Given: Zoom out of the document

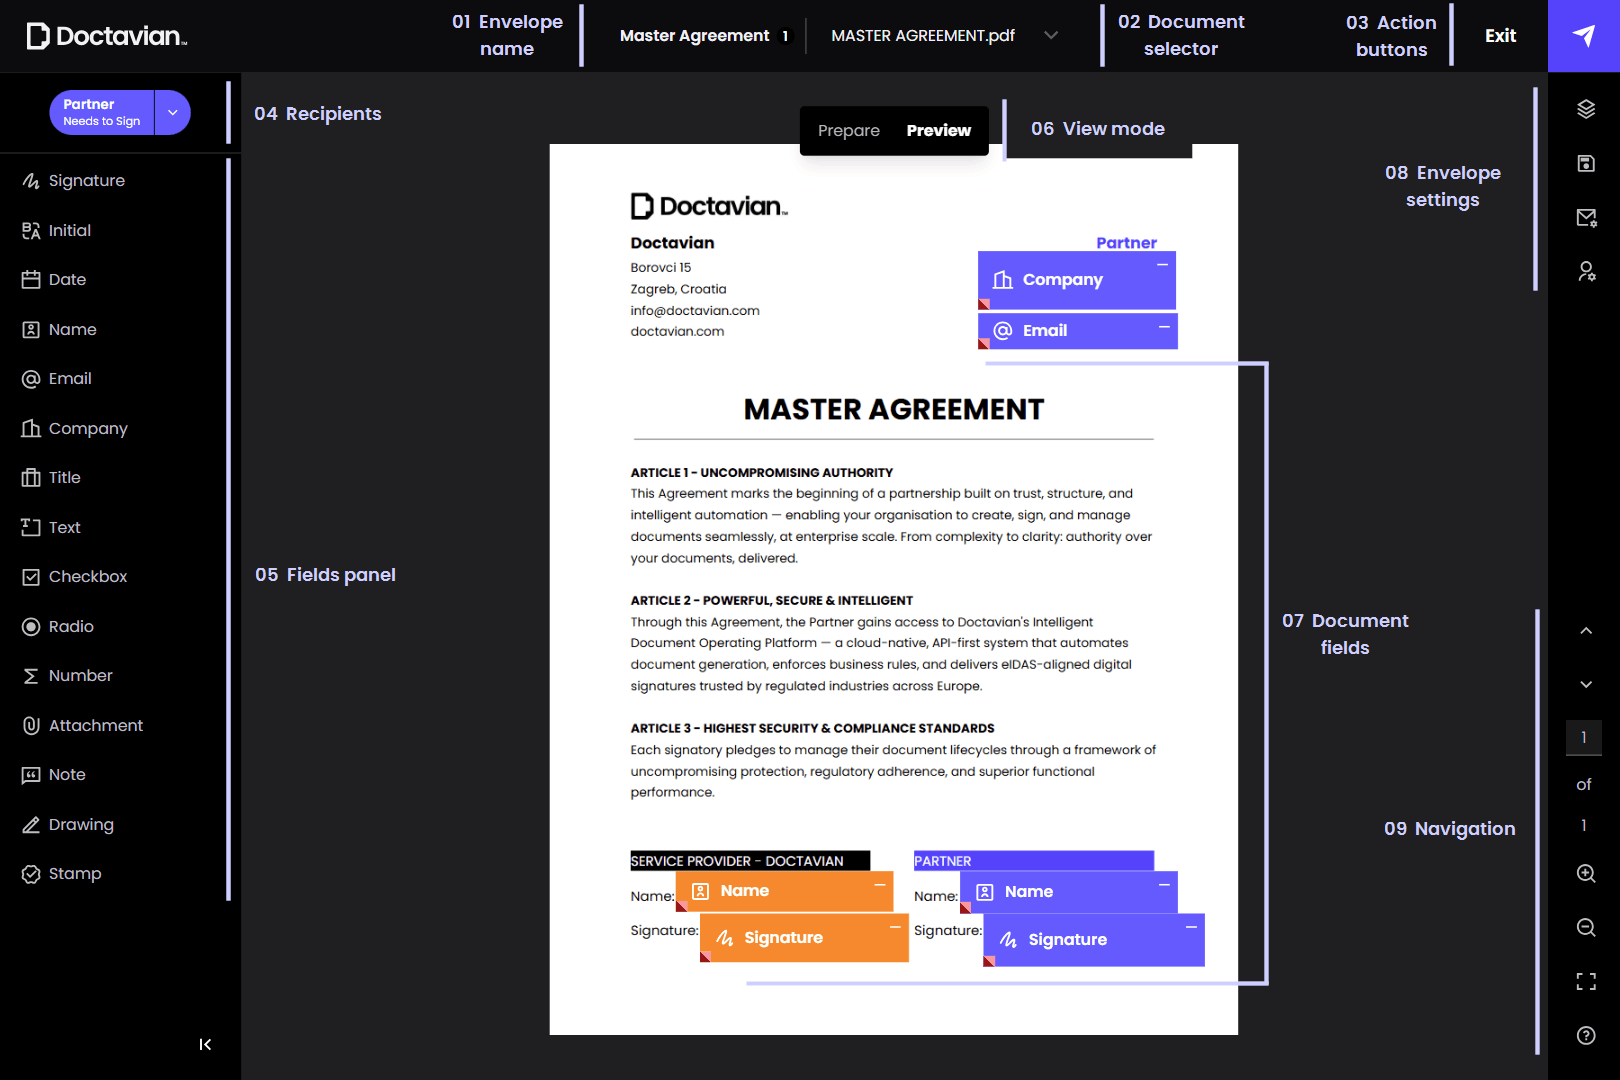Looking at the screenshot, I should click(1586, 927).
